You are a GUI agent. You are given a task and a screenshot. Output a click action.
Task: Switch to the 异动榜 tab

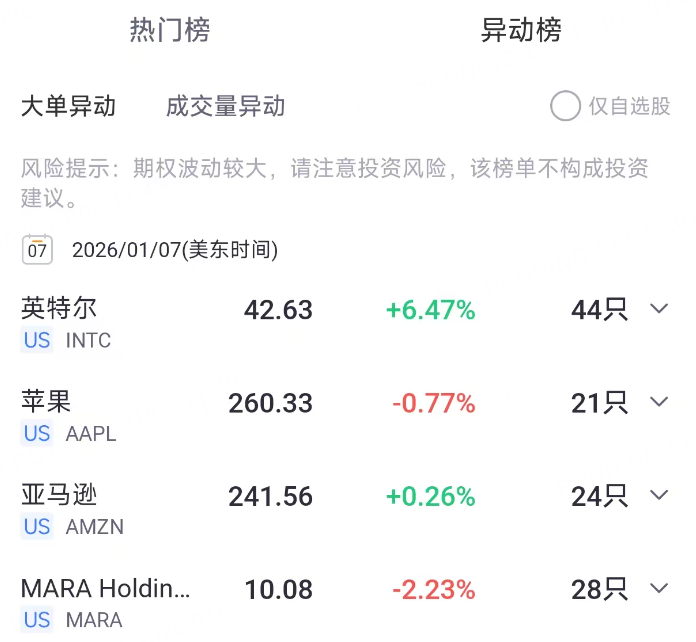[521, 30]
